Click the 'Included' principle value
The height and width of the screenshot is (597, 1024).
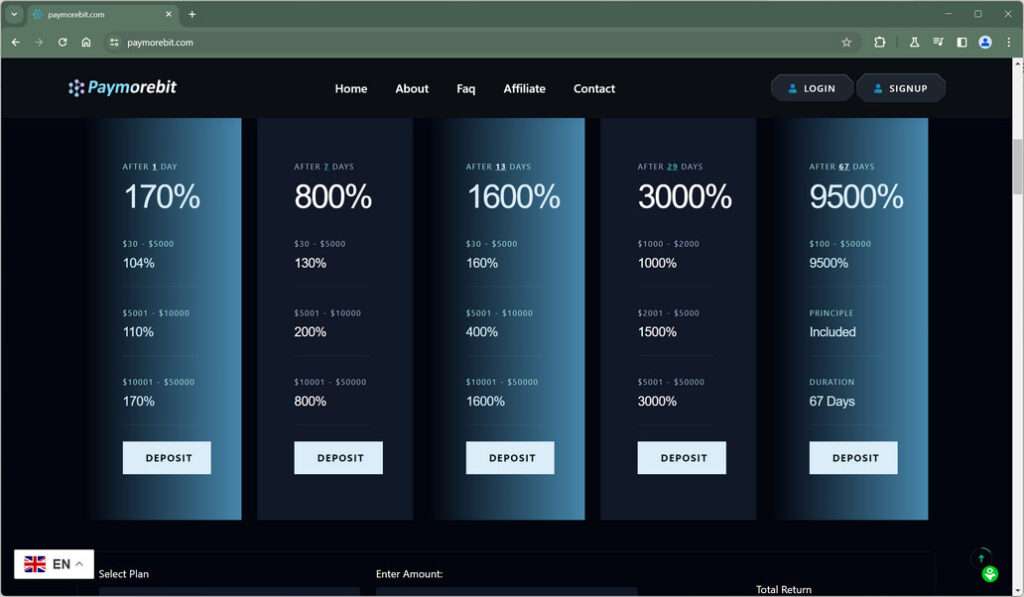coord(833,332)
